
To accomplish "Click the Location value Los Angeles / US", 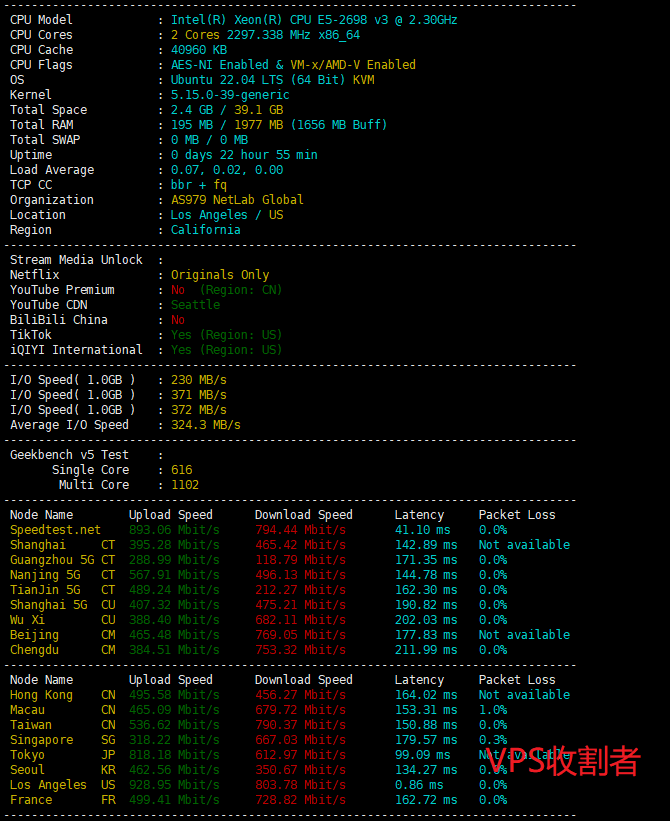I will (226, 215).
